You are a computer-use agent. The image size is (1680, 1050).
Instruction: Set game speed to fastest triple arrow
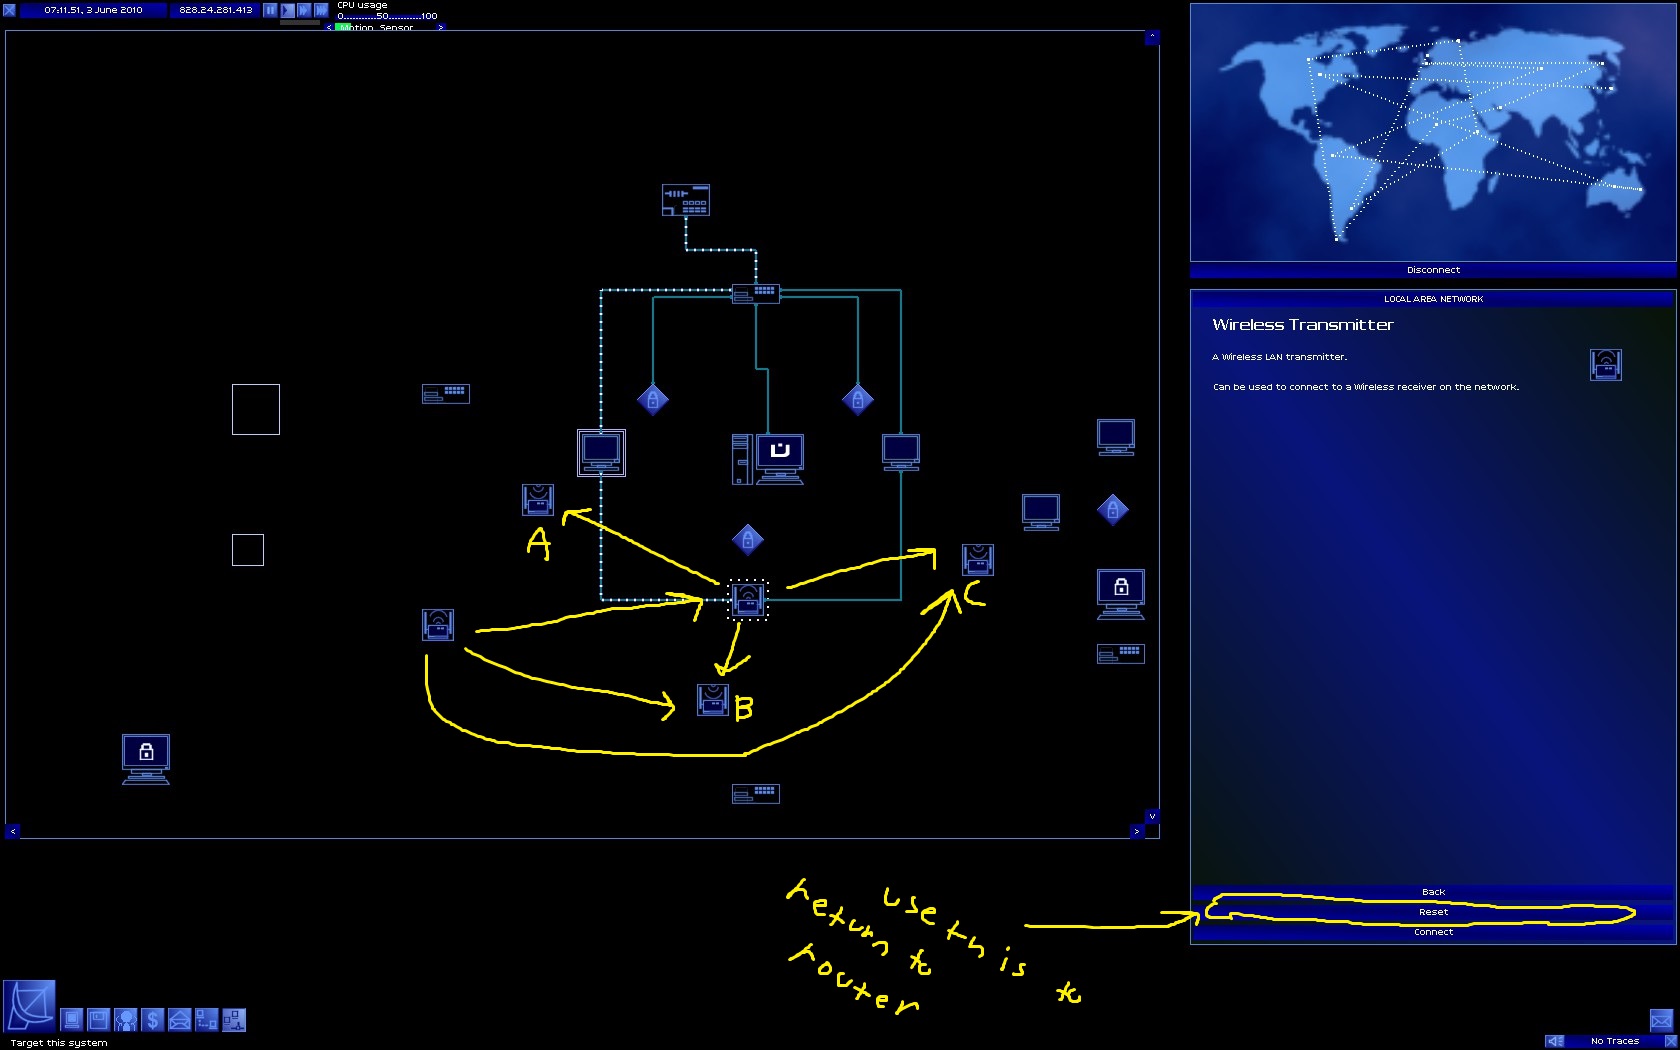pyautogui.click(x=321, y=10)
